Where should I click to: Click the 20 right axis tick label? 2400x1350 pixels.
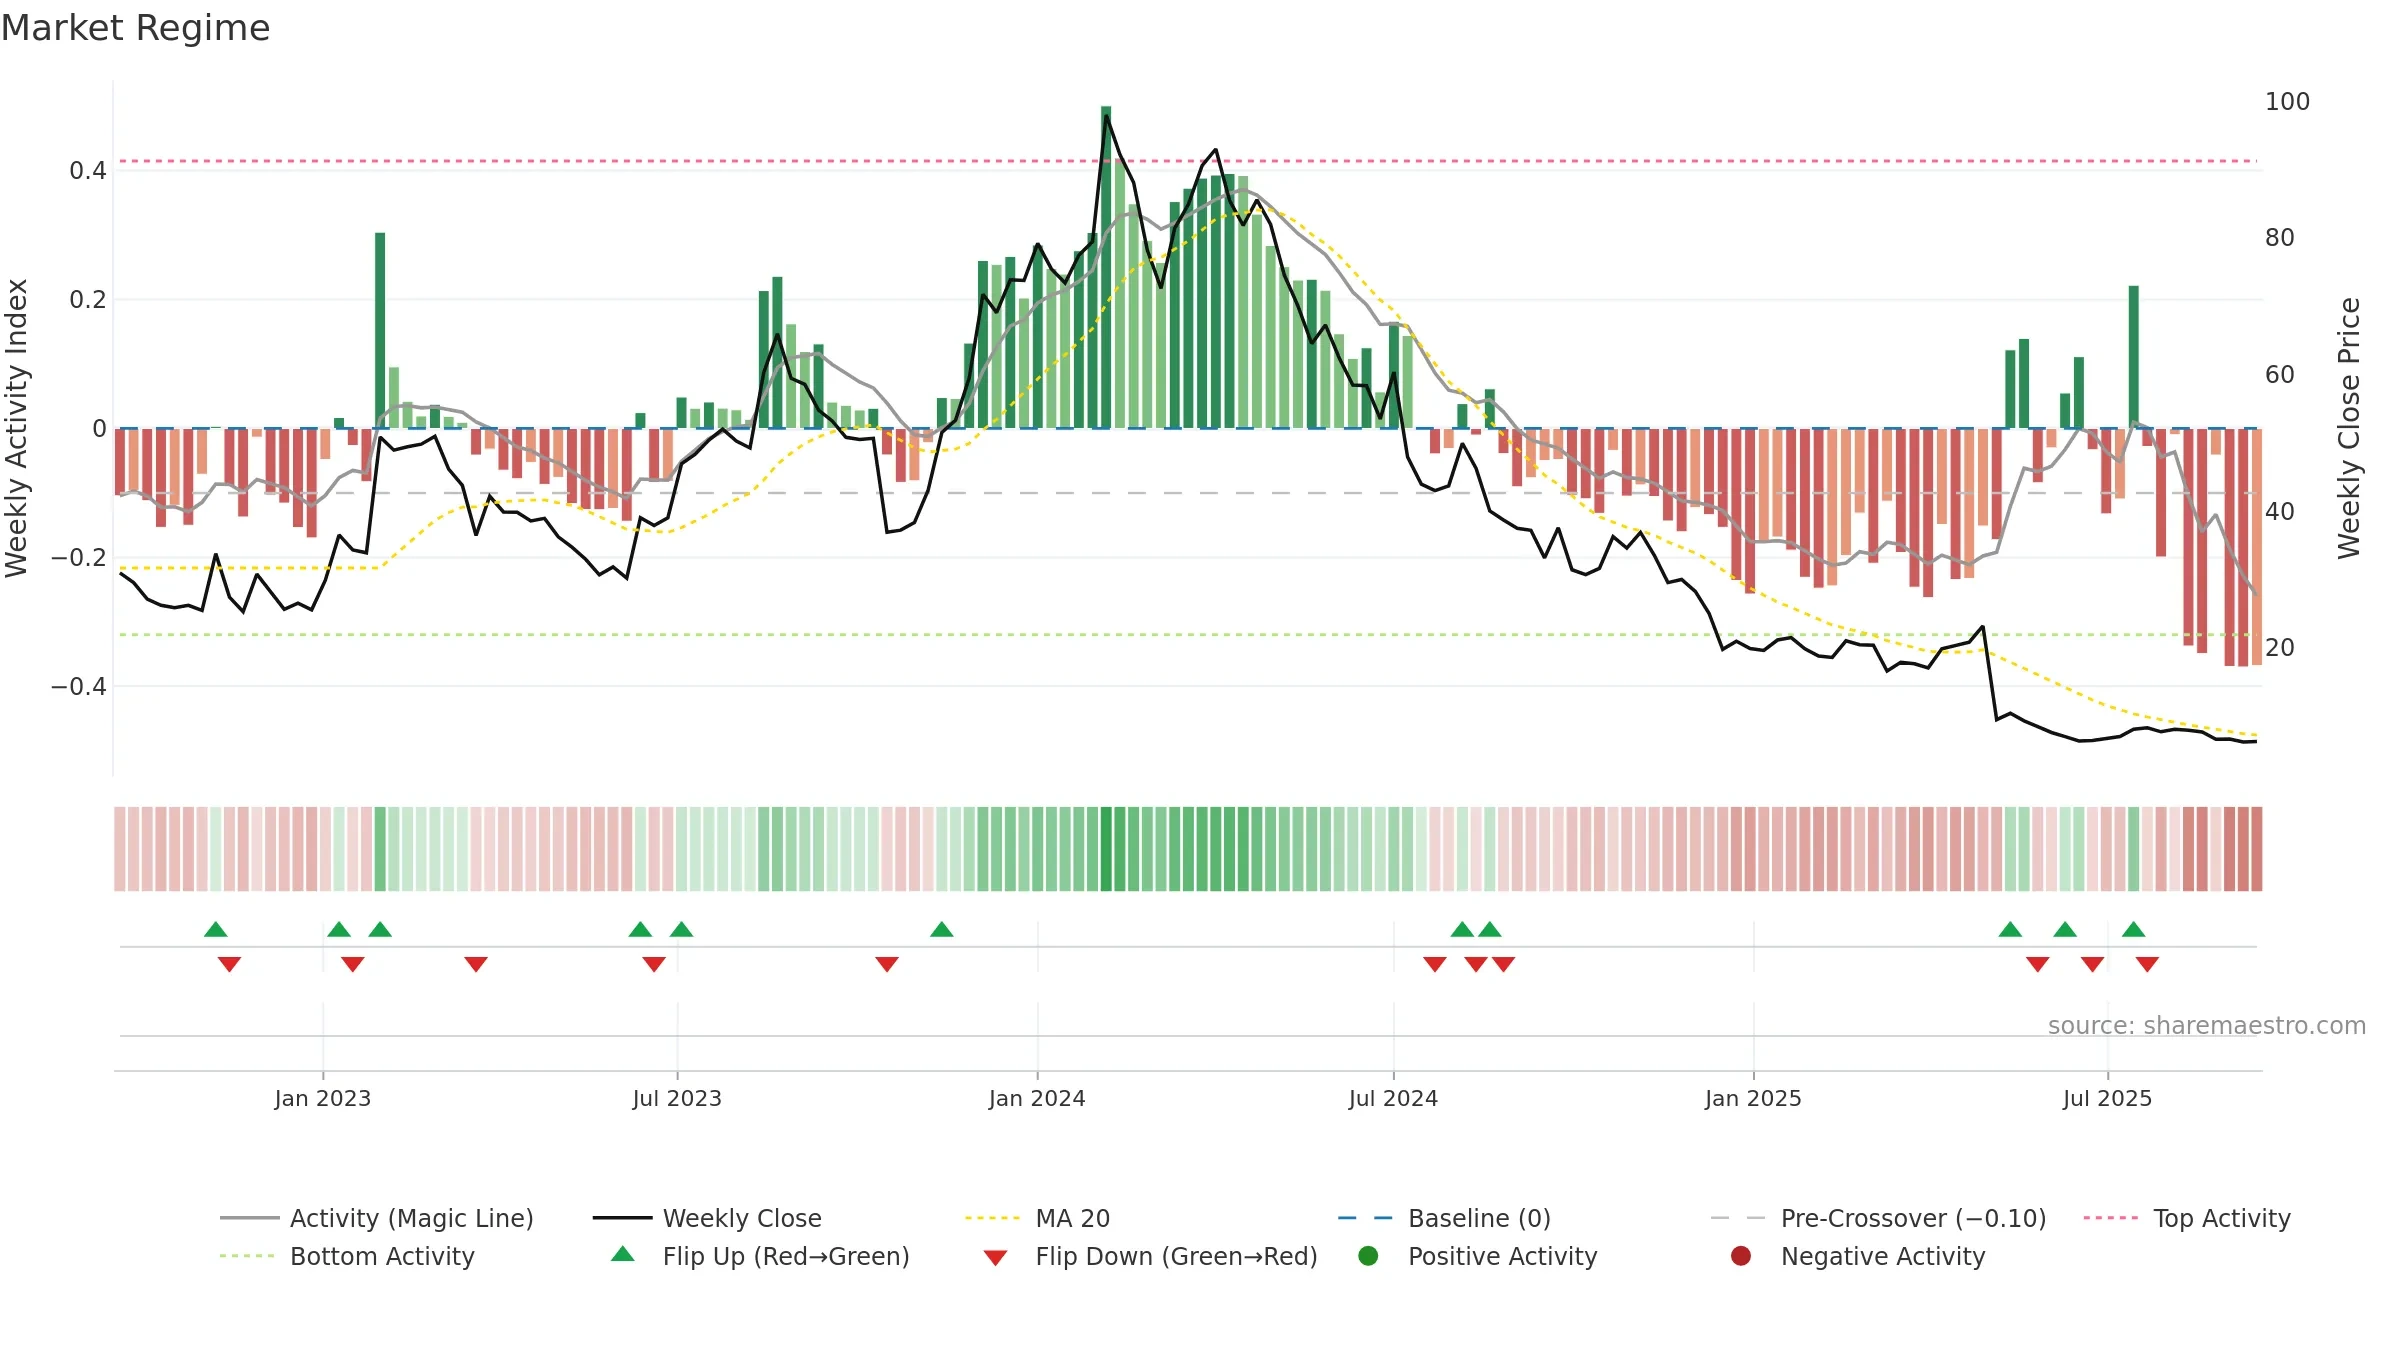pyautogui.click(x=2280, y=648)
